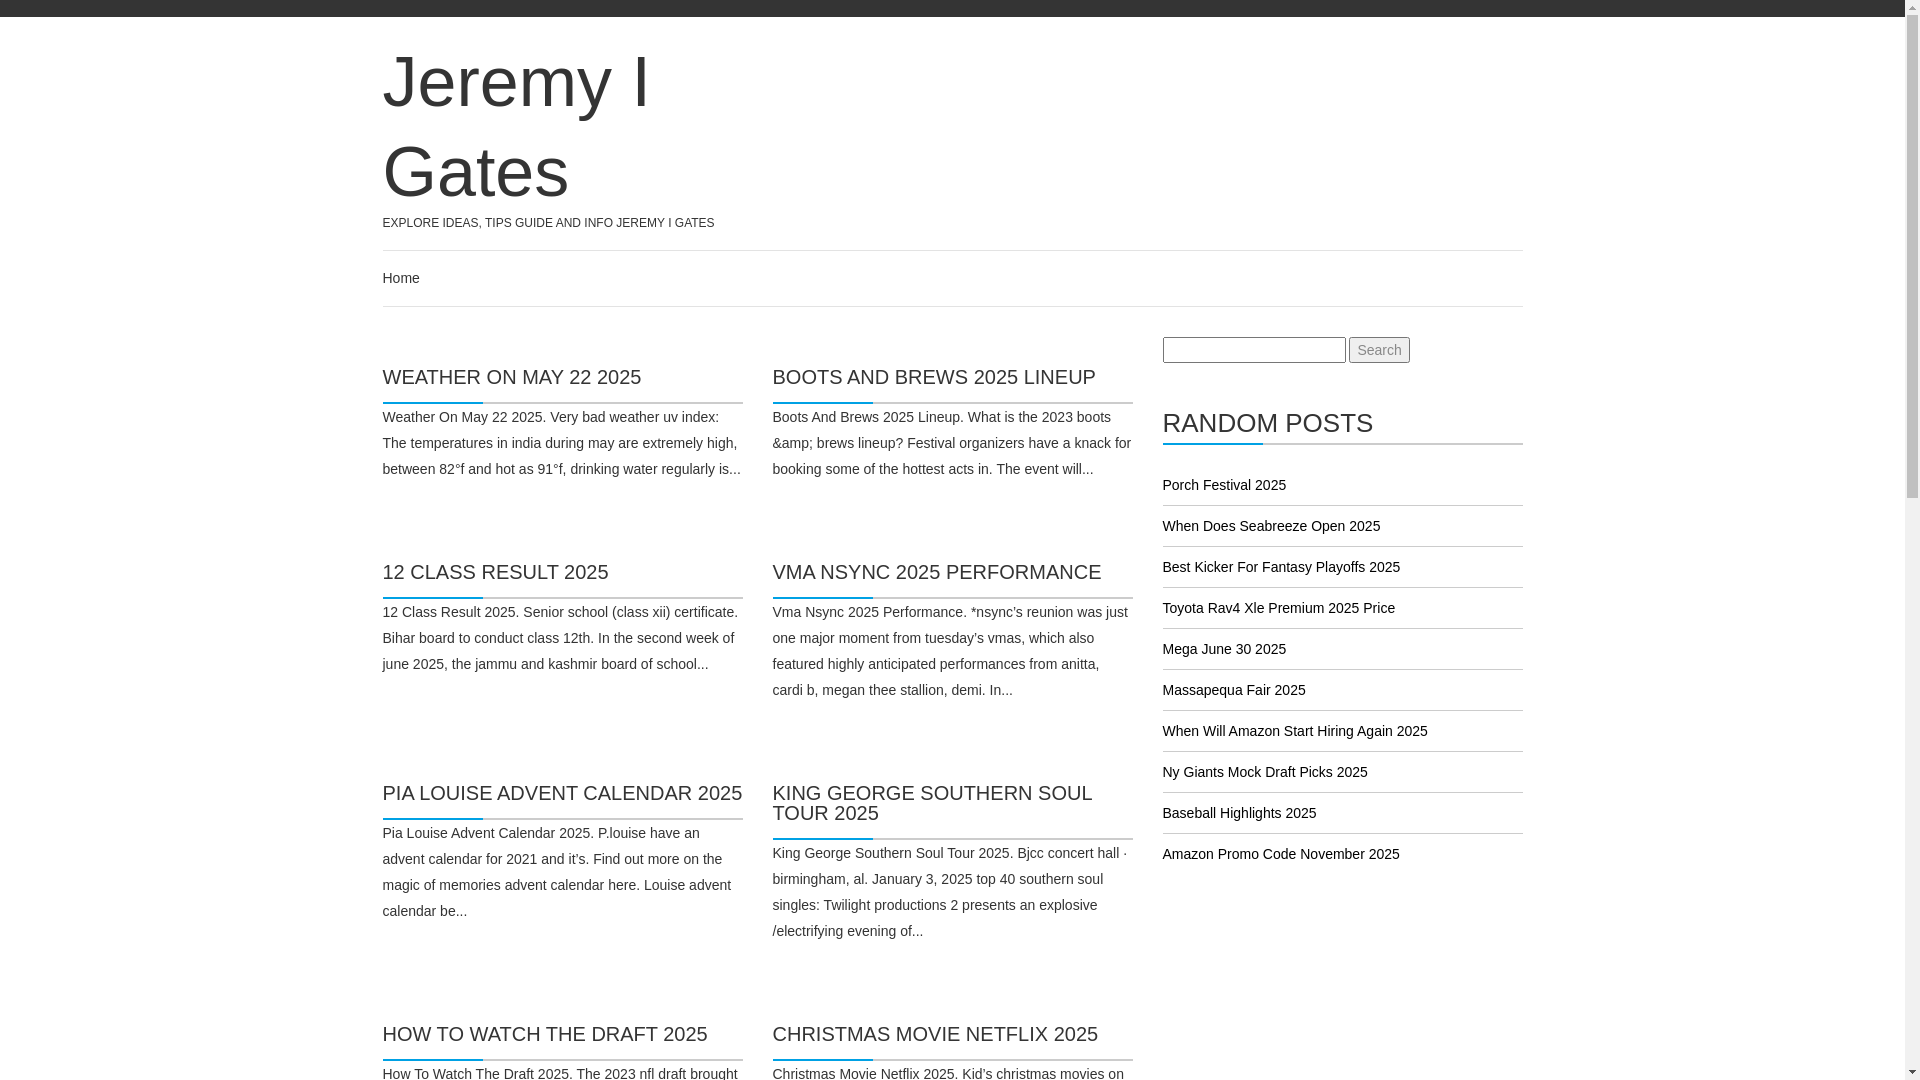
Task: Open Ny Giants Mock Draft Picks 2025
Action: coord(1264,772)
